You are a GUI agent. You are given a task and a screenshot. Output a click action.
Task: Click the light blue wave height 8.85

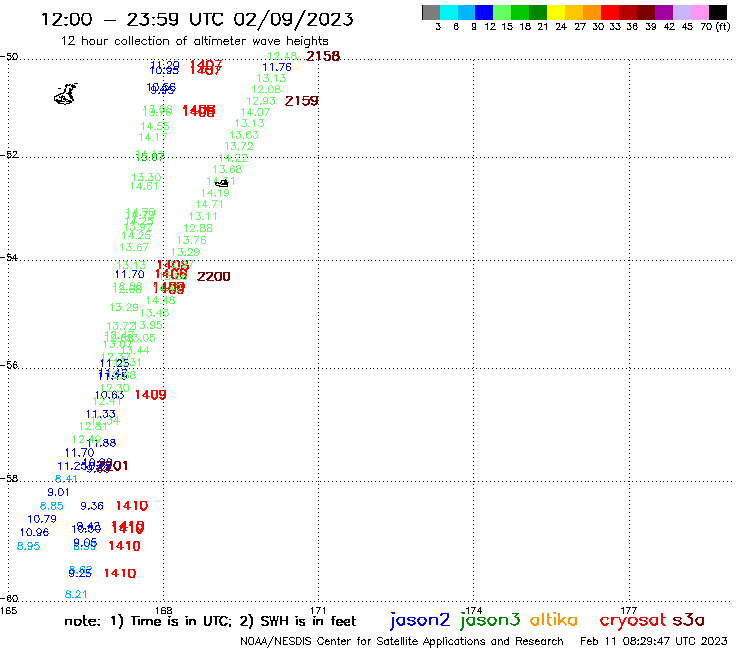click(x=51, y=506)
